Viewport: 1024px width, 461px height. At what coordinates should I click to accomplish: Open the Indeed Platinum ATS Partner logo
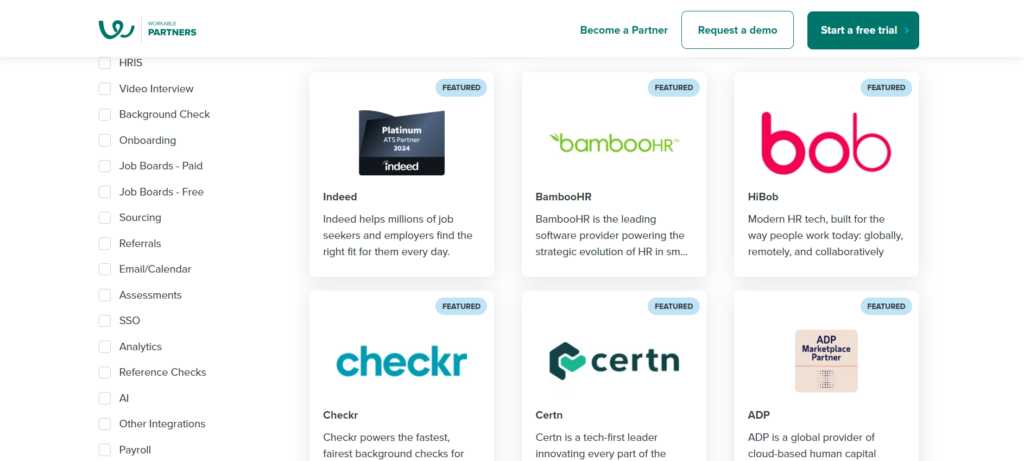[x=402, y=142]
